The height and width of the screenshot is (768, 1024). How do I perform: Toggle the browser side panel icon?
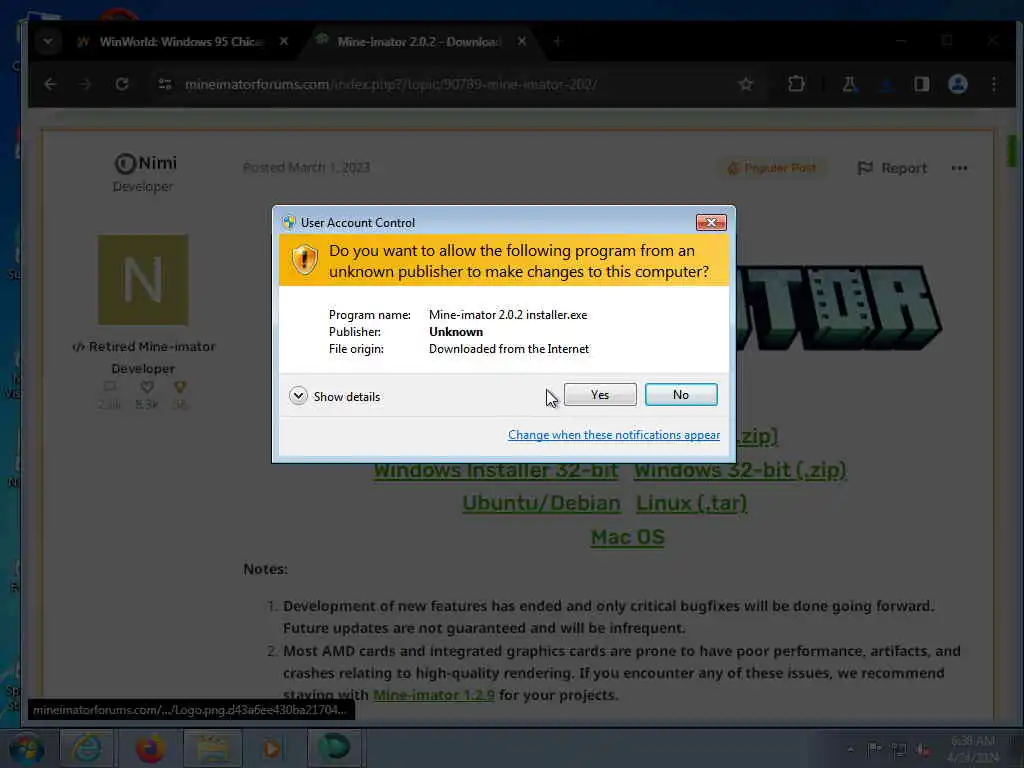coord(921,84)
